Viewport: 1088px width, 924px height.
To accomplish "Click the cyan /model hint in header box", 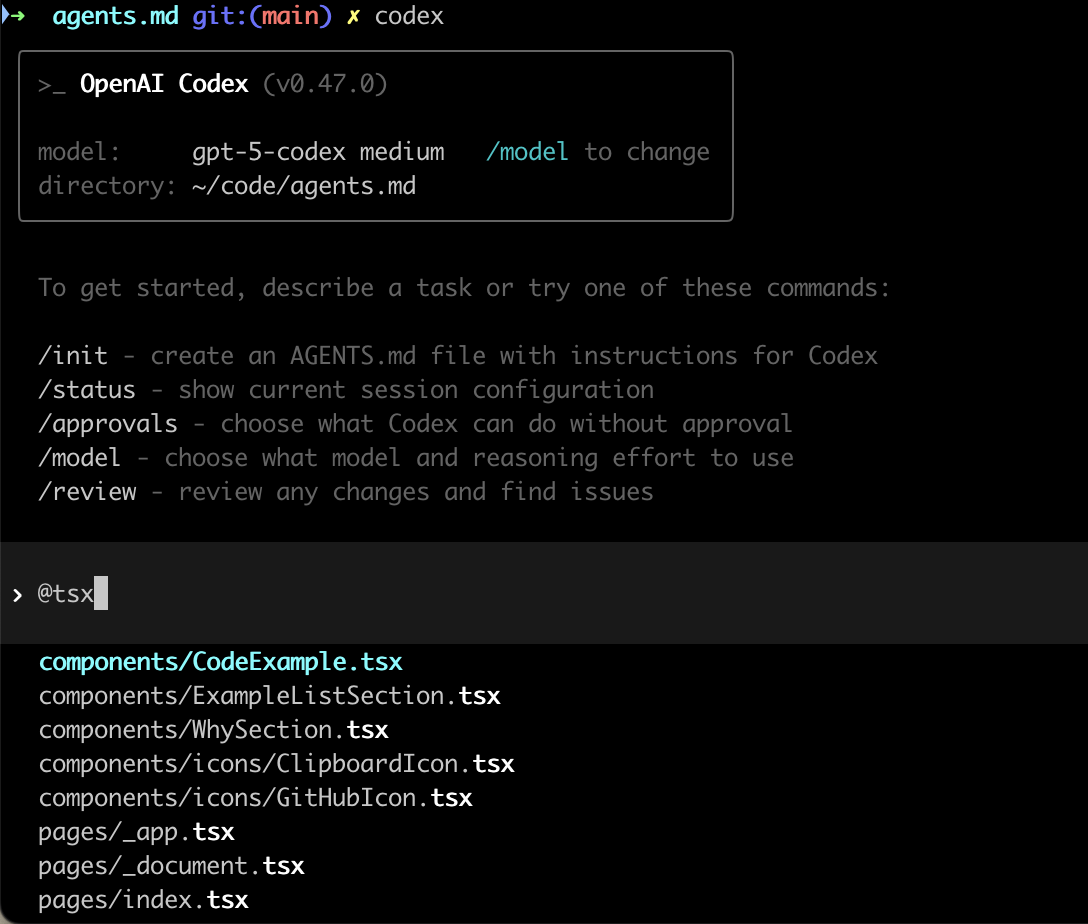I will point(527,152).
